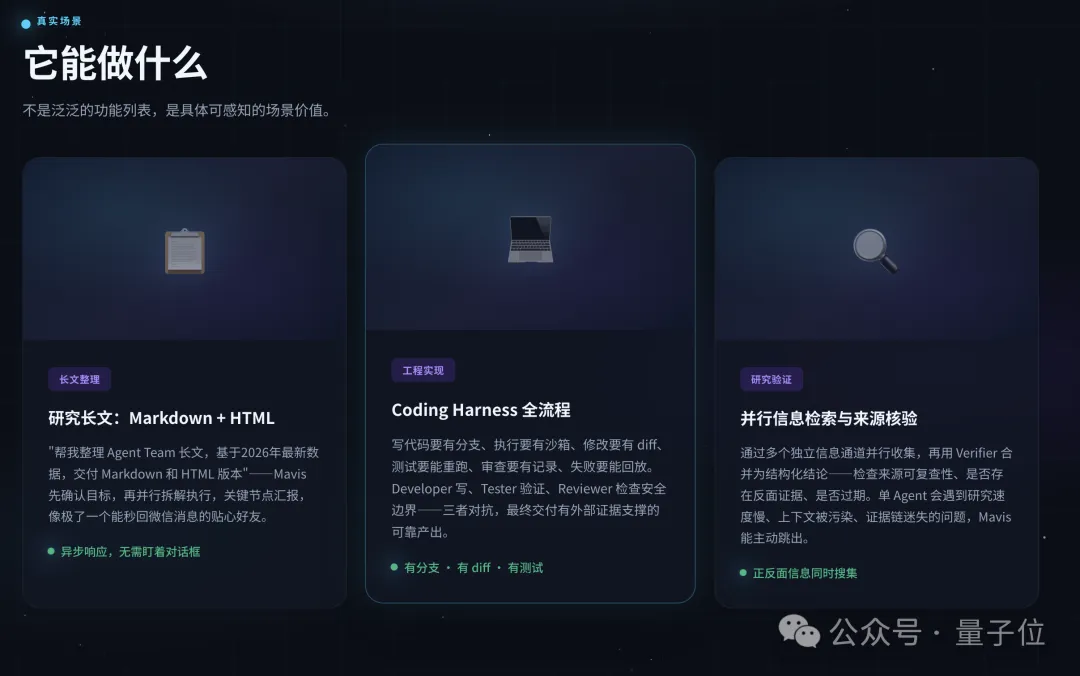This screenshot has height=676, width=1080.
Task: Click the magnifying glass icon
Action: pyautogui.click(x=875, y=251)
